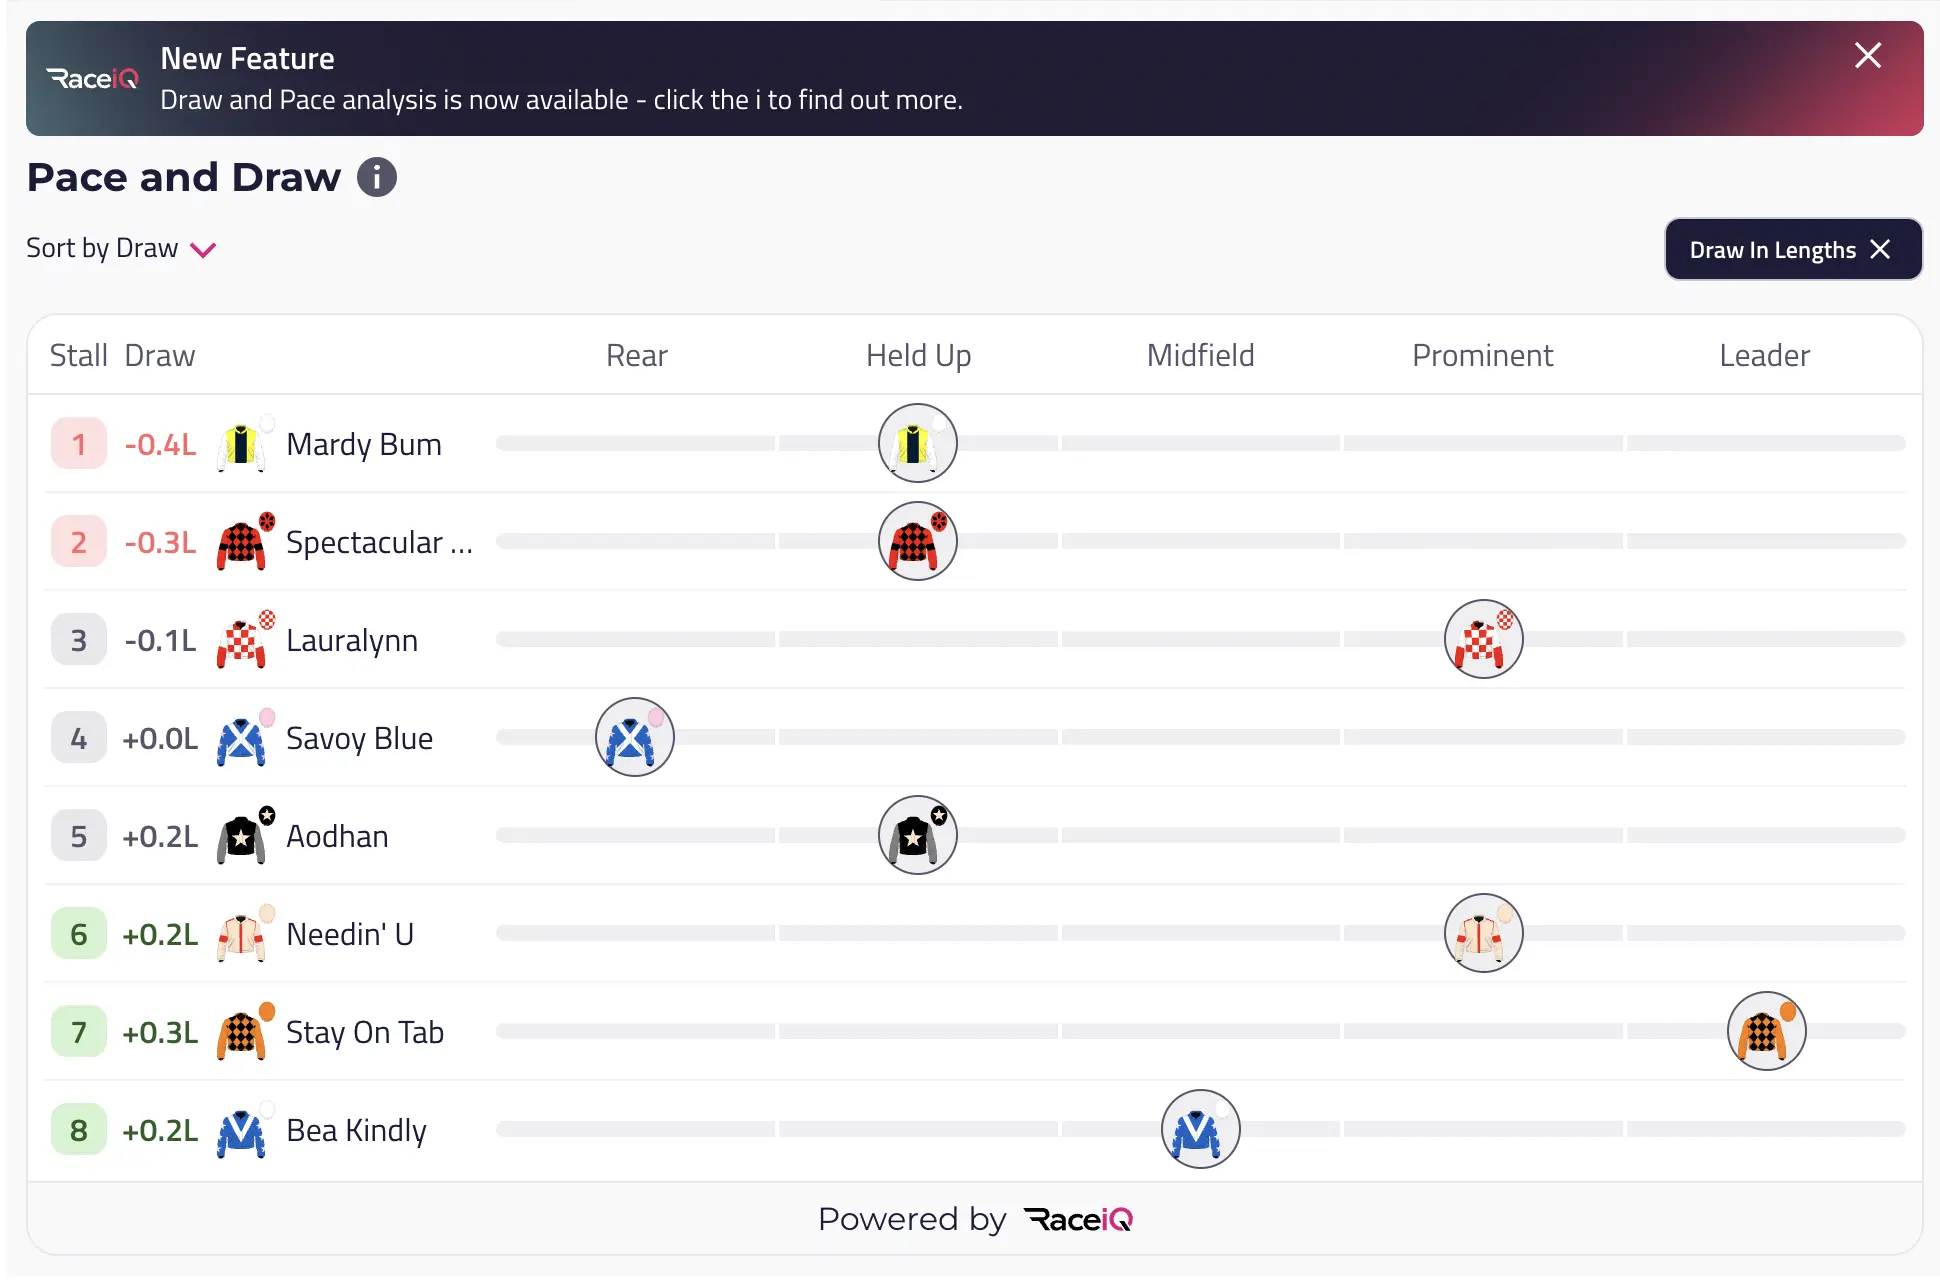Dismiss the New Feature banner
Image resolution: width=1940 pixels, height=1284 pixels.
click(x=1867, y=55)
